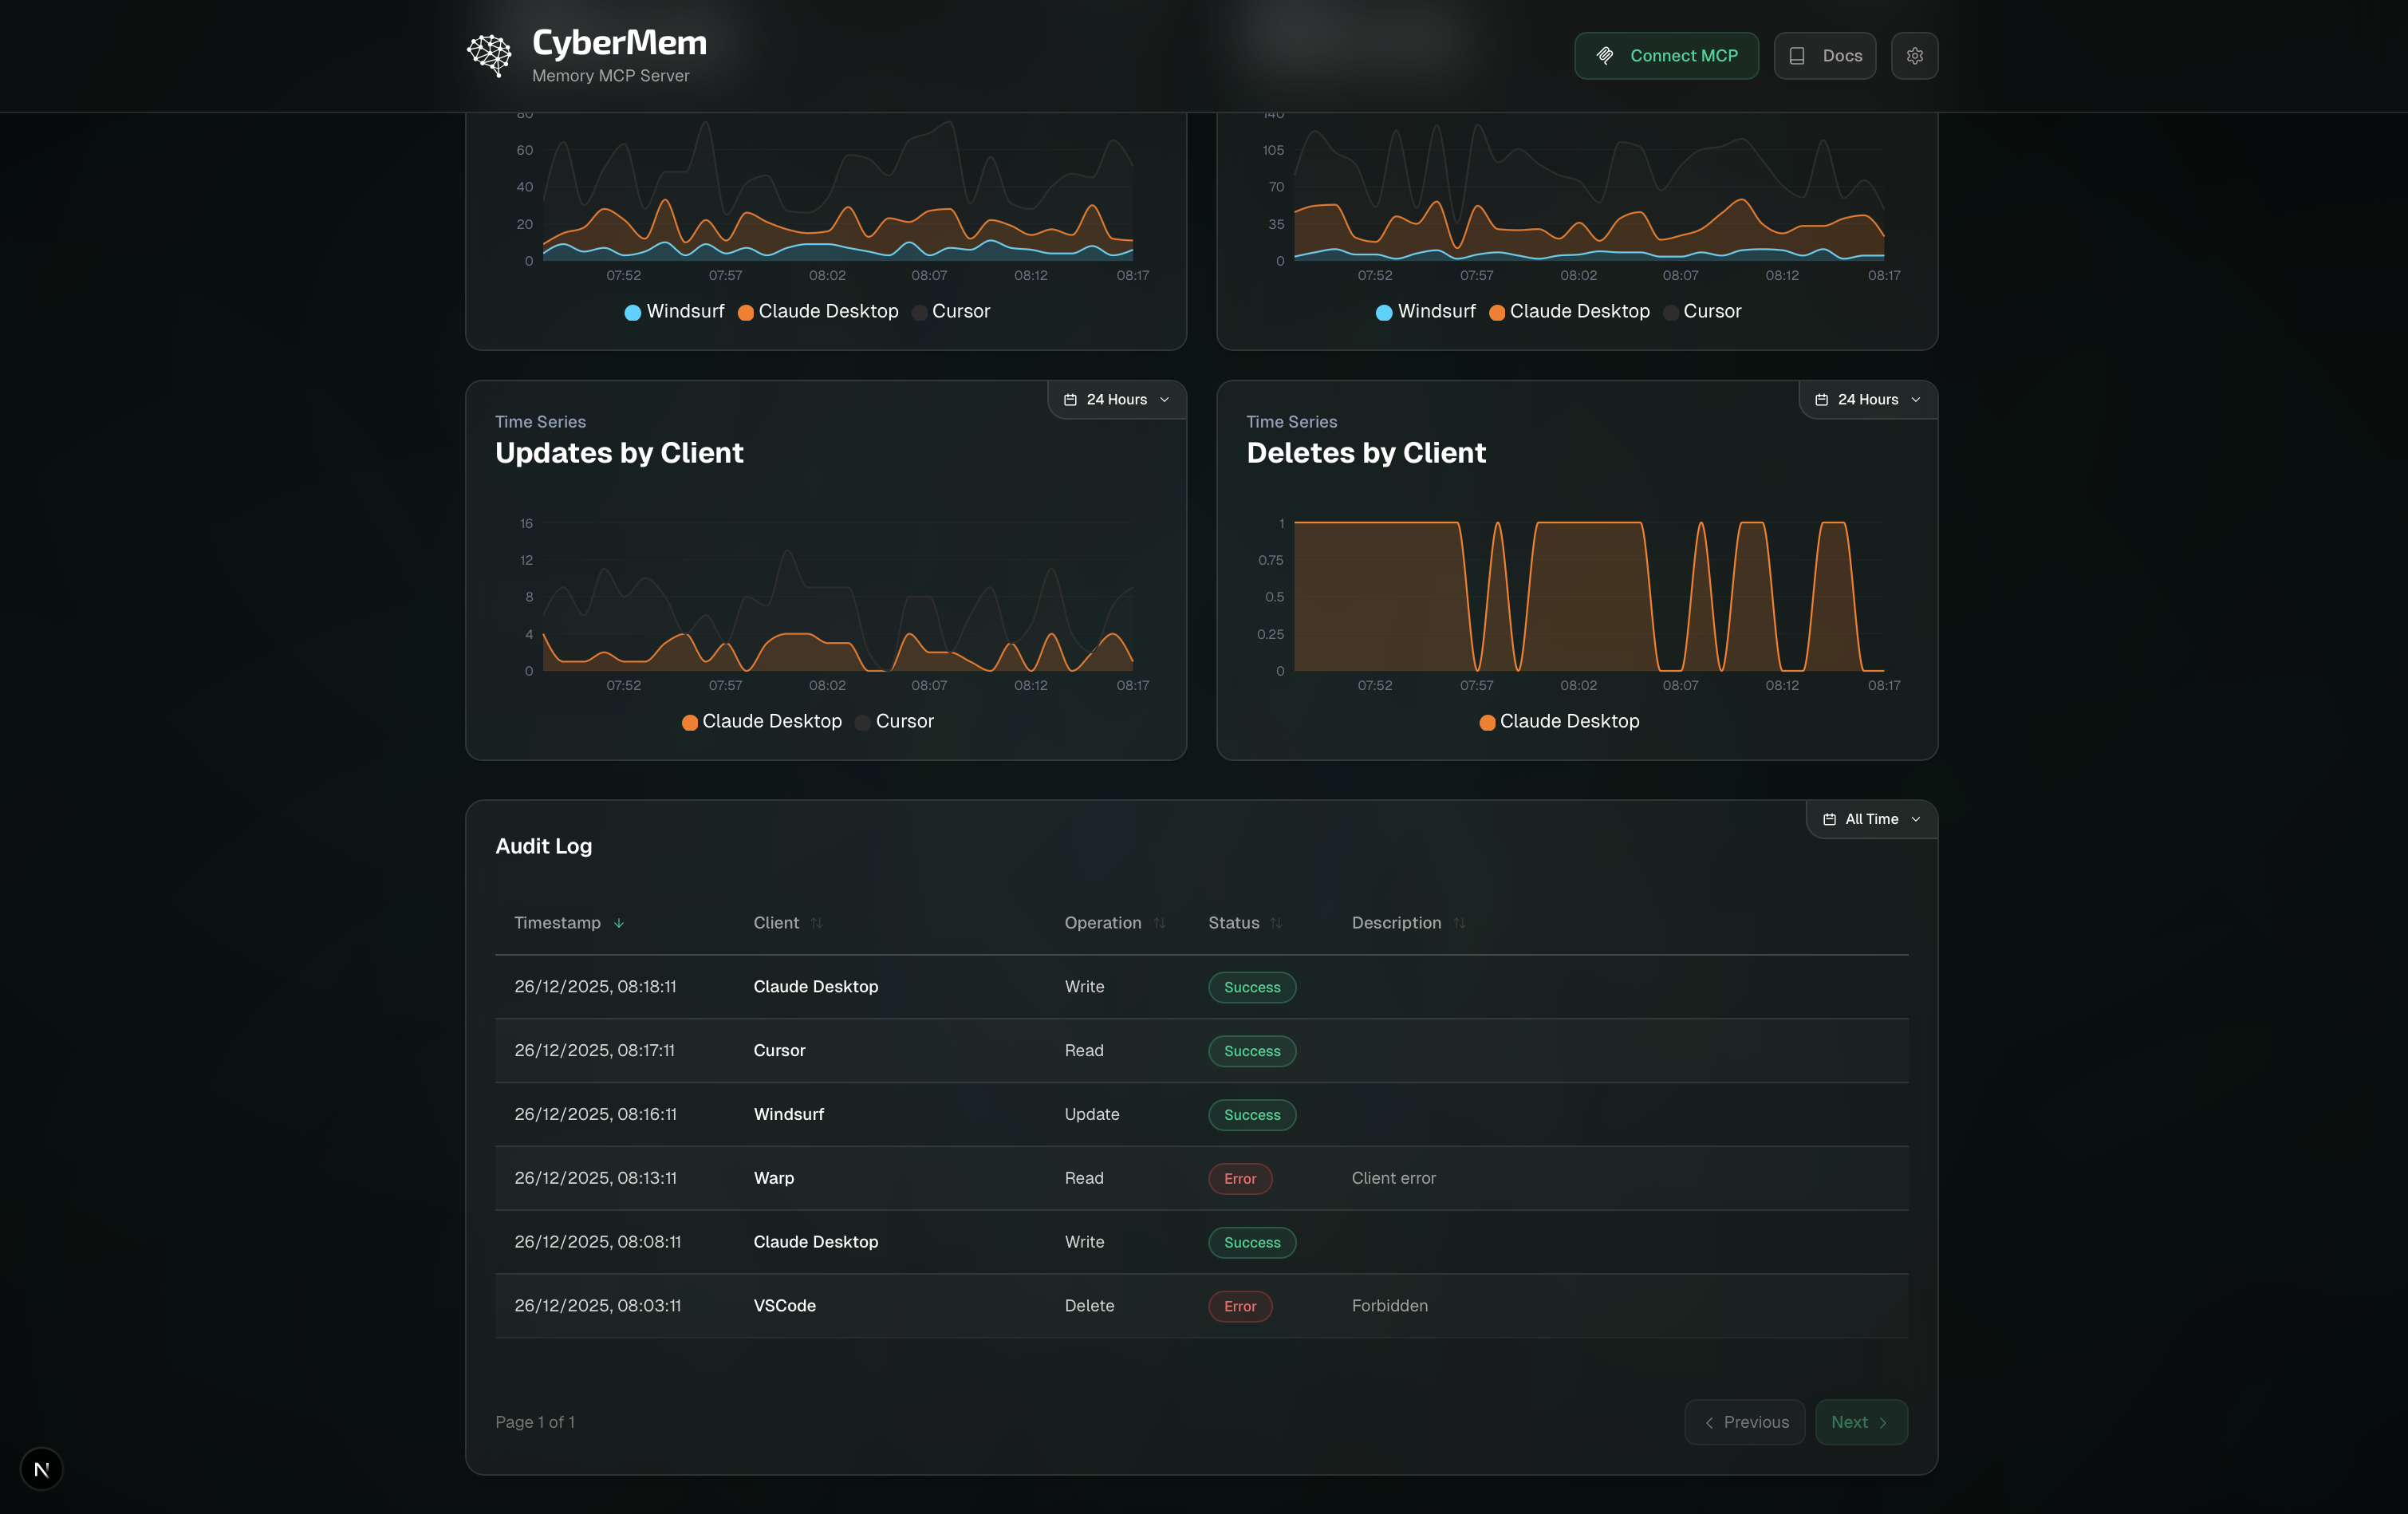Toggle Claude Desktop in Deletes chart legend
The width and height of the screenshot is (2408, 1514).
point(1559,721)
